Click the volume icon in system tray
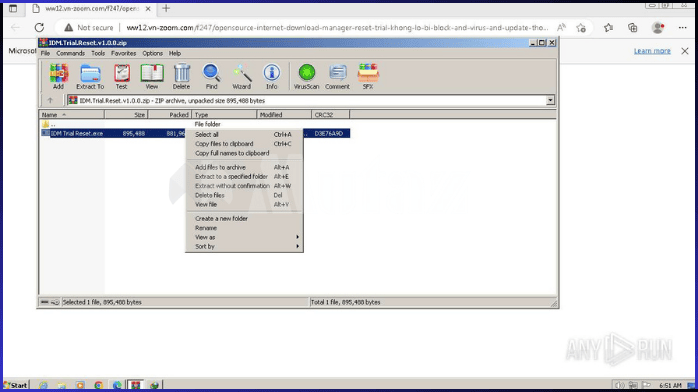 [619, 385]
